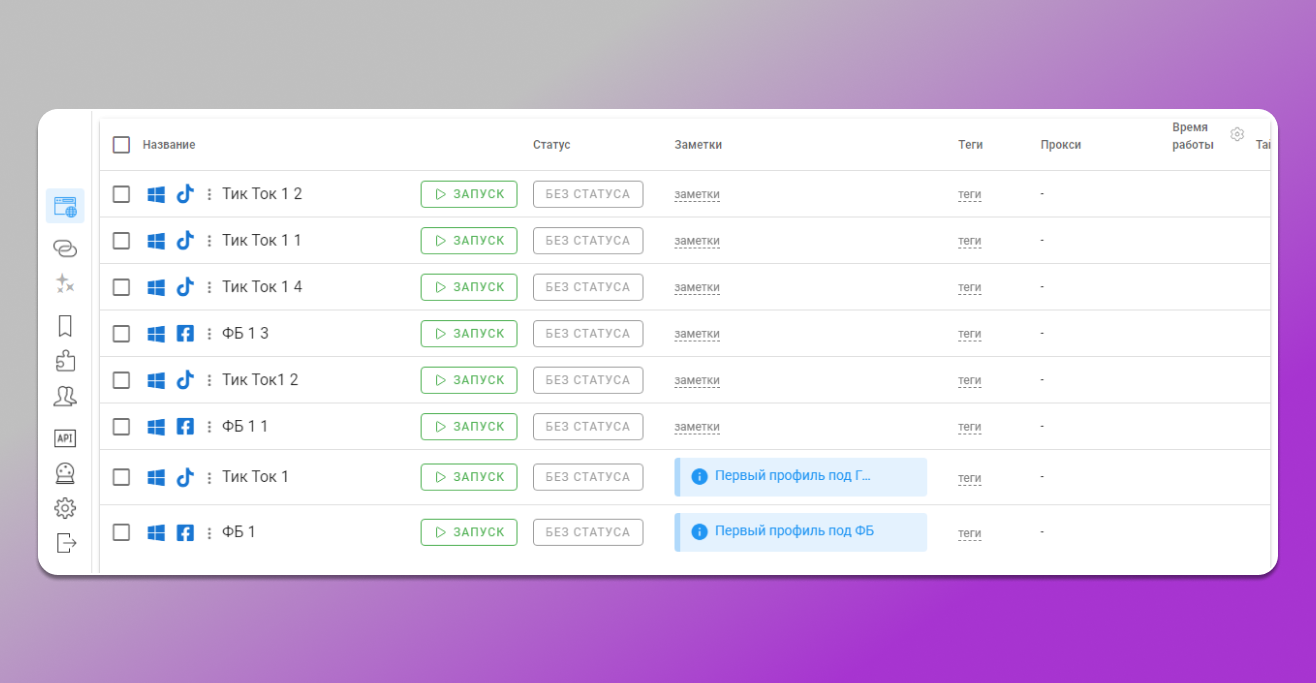Open the three-dot menu for ФБ 1 1
Image resolution: width=1316 pixels, height=683 pixels.
(209, 427)
